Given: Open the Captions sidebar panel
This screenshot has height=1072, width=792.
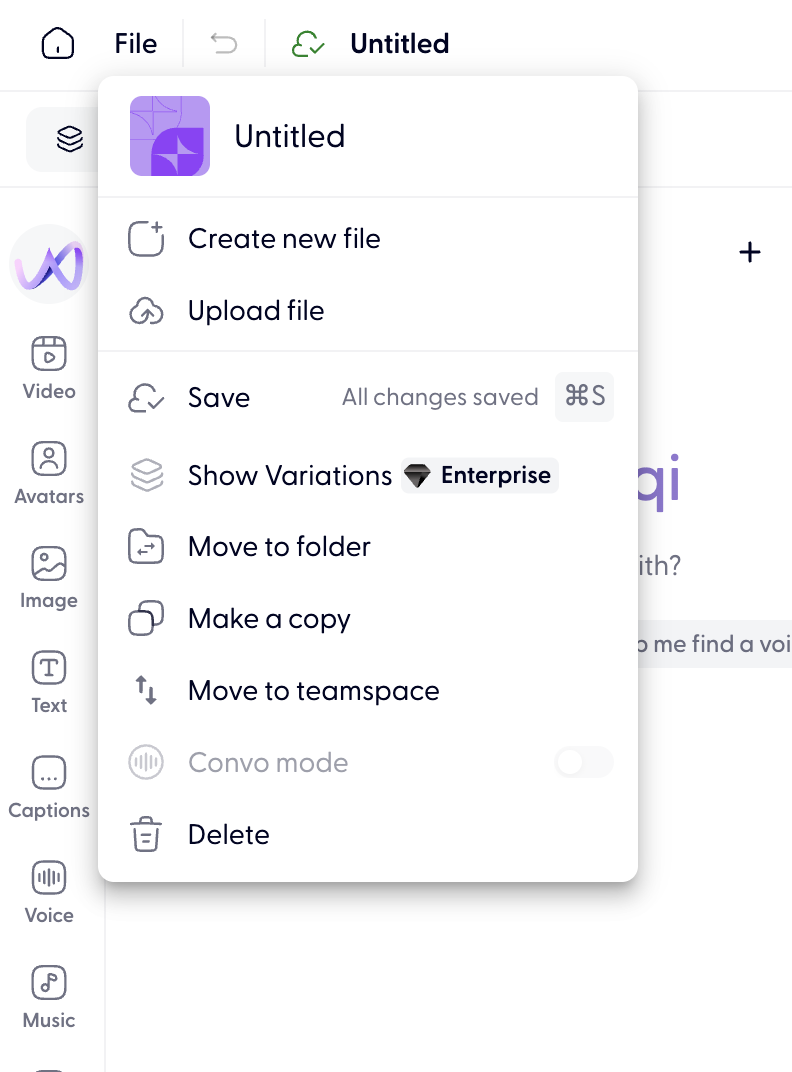Looking at the screenshot, I should 49,788.
